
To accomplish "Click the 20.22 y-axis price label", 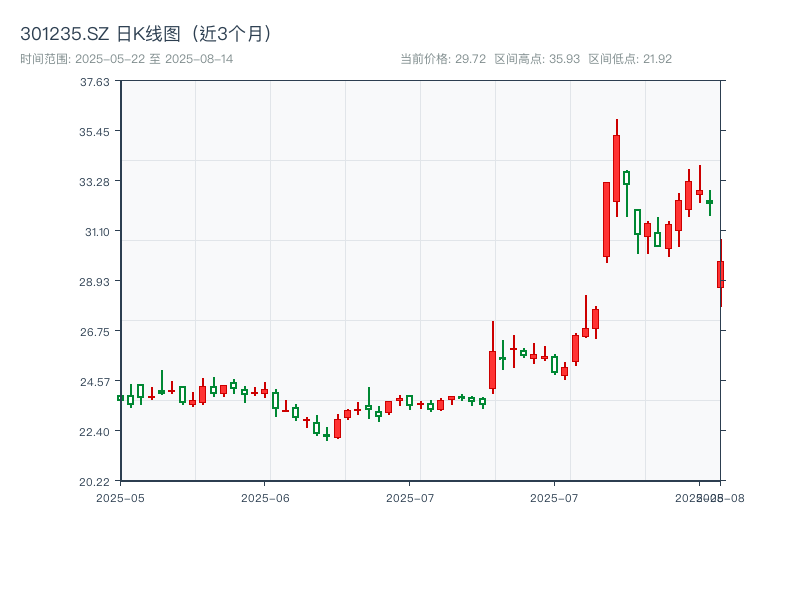I will 95,481.
